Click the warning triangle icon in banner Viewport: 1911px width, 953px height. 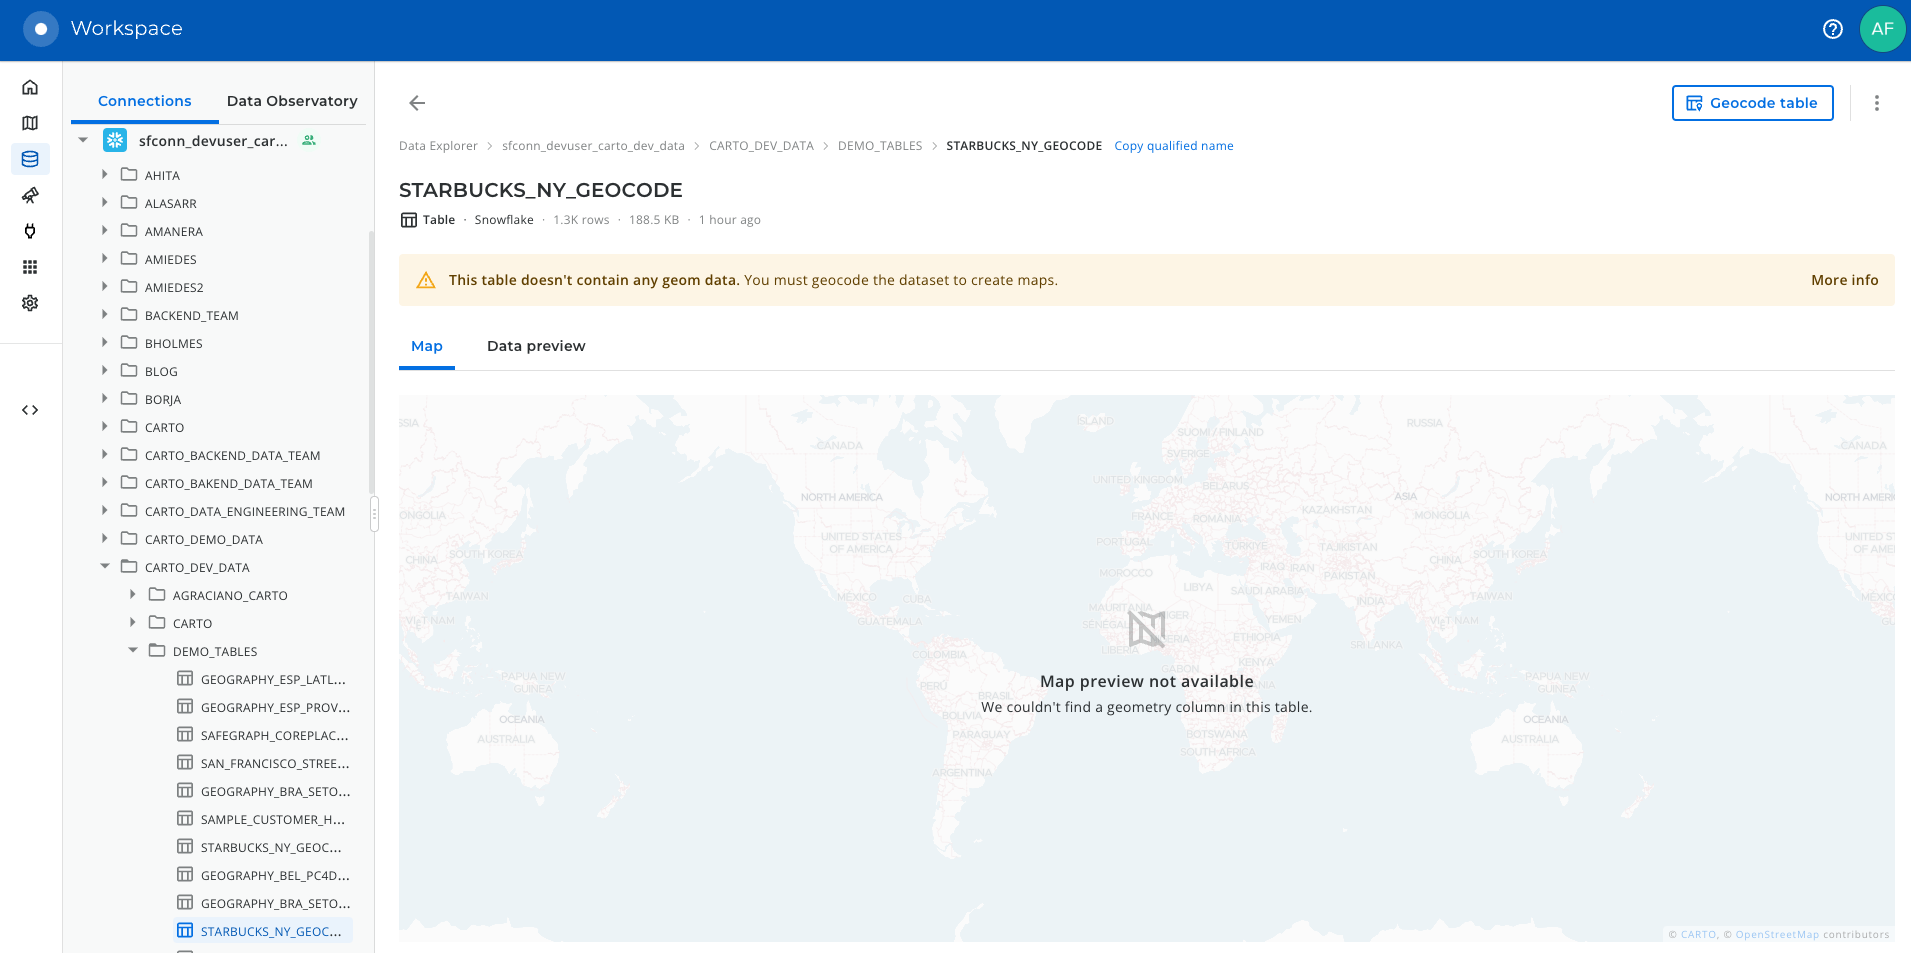426,280
